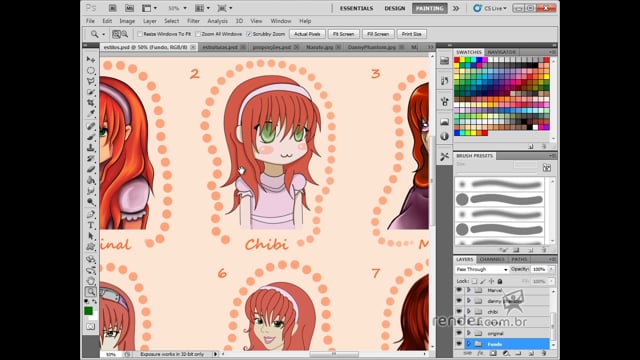Toggle lock transparent pixels
The width and height of the screenshot is (640, 360).
pos(474,281)
